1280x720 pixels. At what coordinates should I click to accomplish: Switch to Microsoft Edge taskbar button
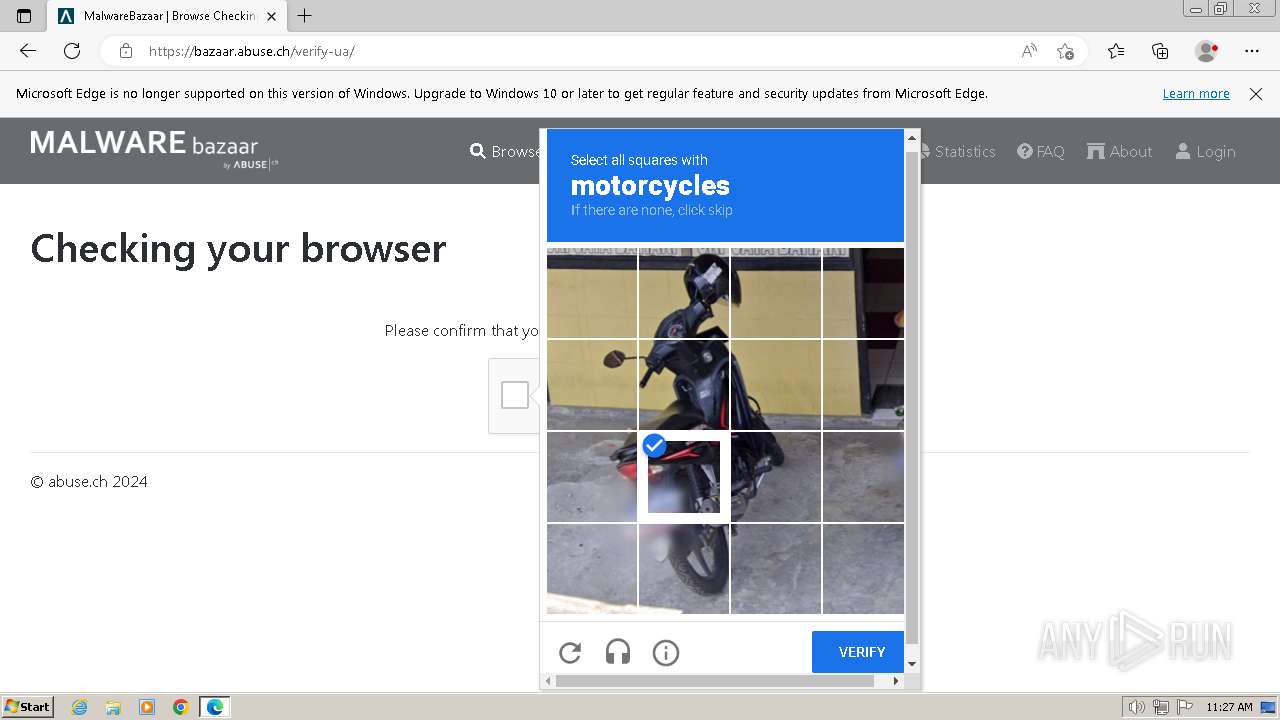pos(215,707)
